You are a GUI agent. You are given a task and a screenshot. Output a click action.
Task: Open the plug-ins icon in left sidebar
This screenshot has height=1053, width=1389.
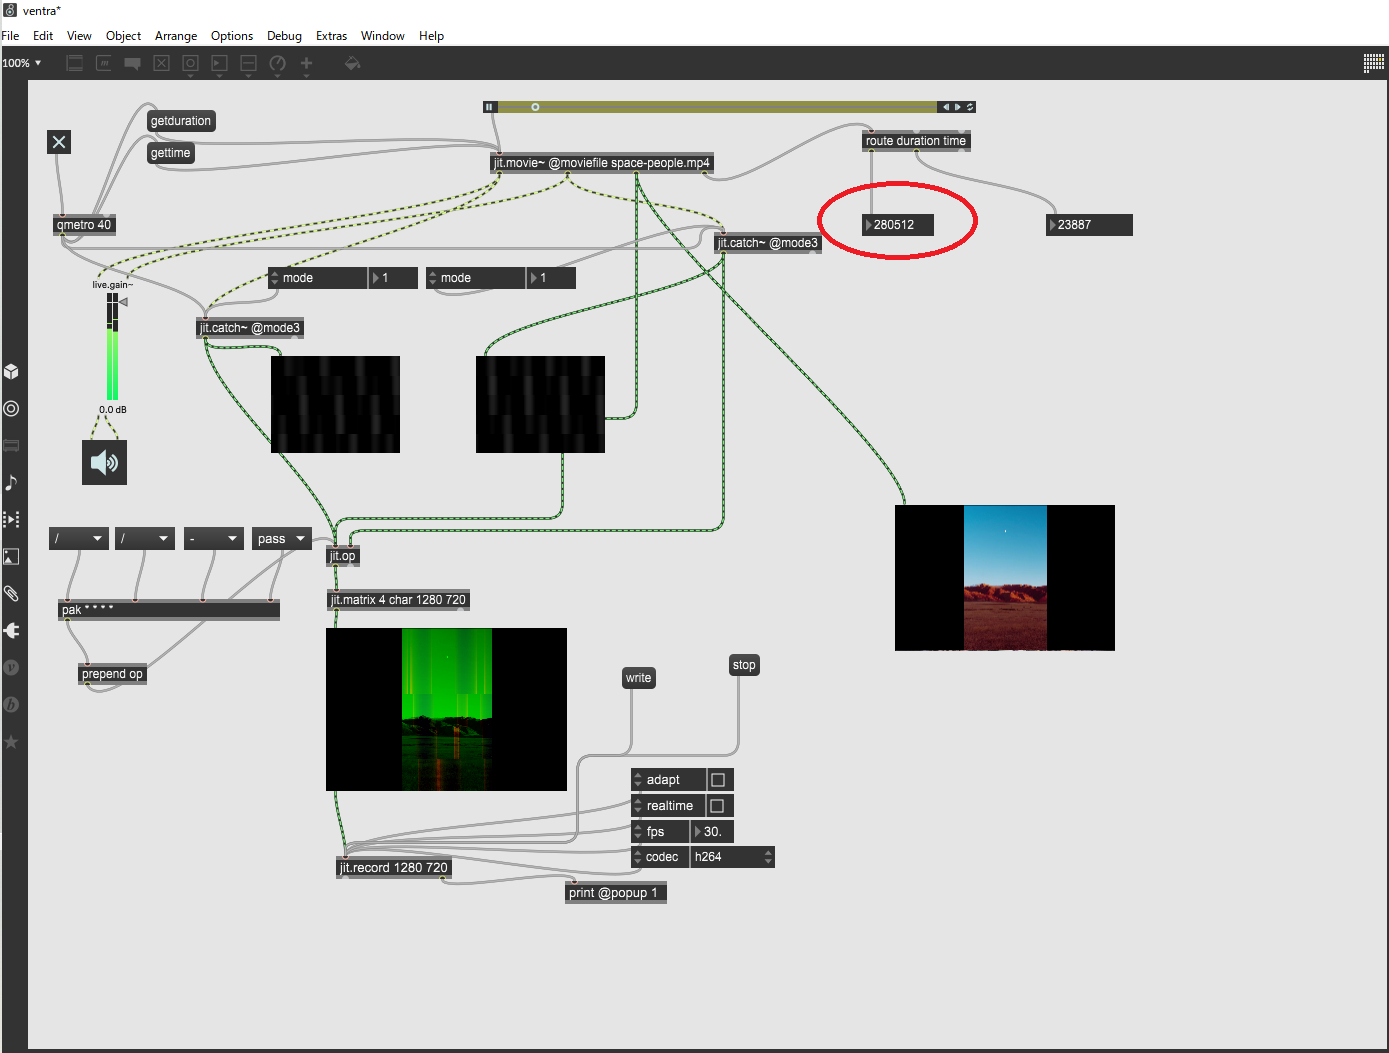11,630
